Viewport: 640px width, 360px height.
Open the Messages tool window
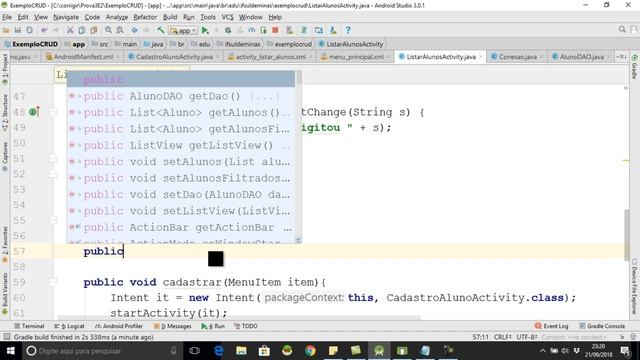(173, 326)
